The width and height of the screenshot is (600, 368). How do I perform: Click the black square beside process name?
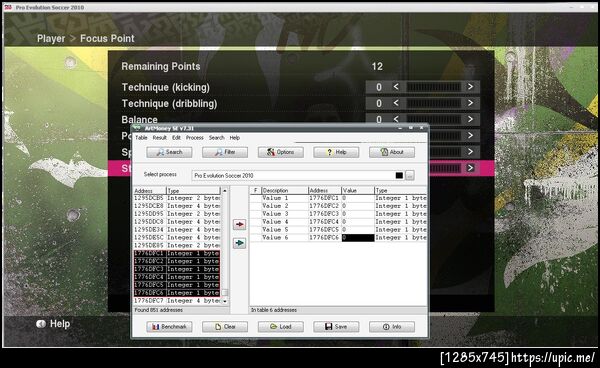point(399,176)
